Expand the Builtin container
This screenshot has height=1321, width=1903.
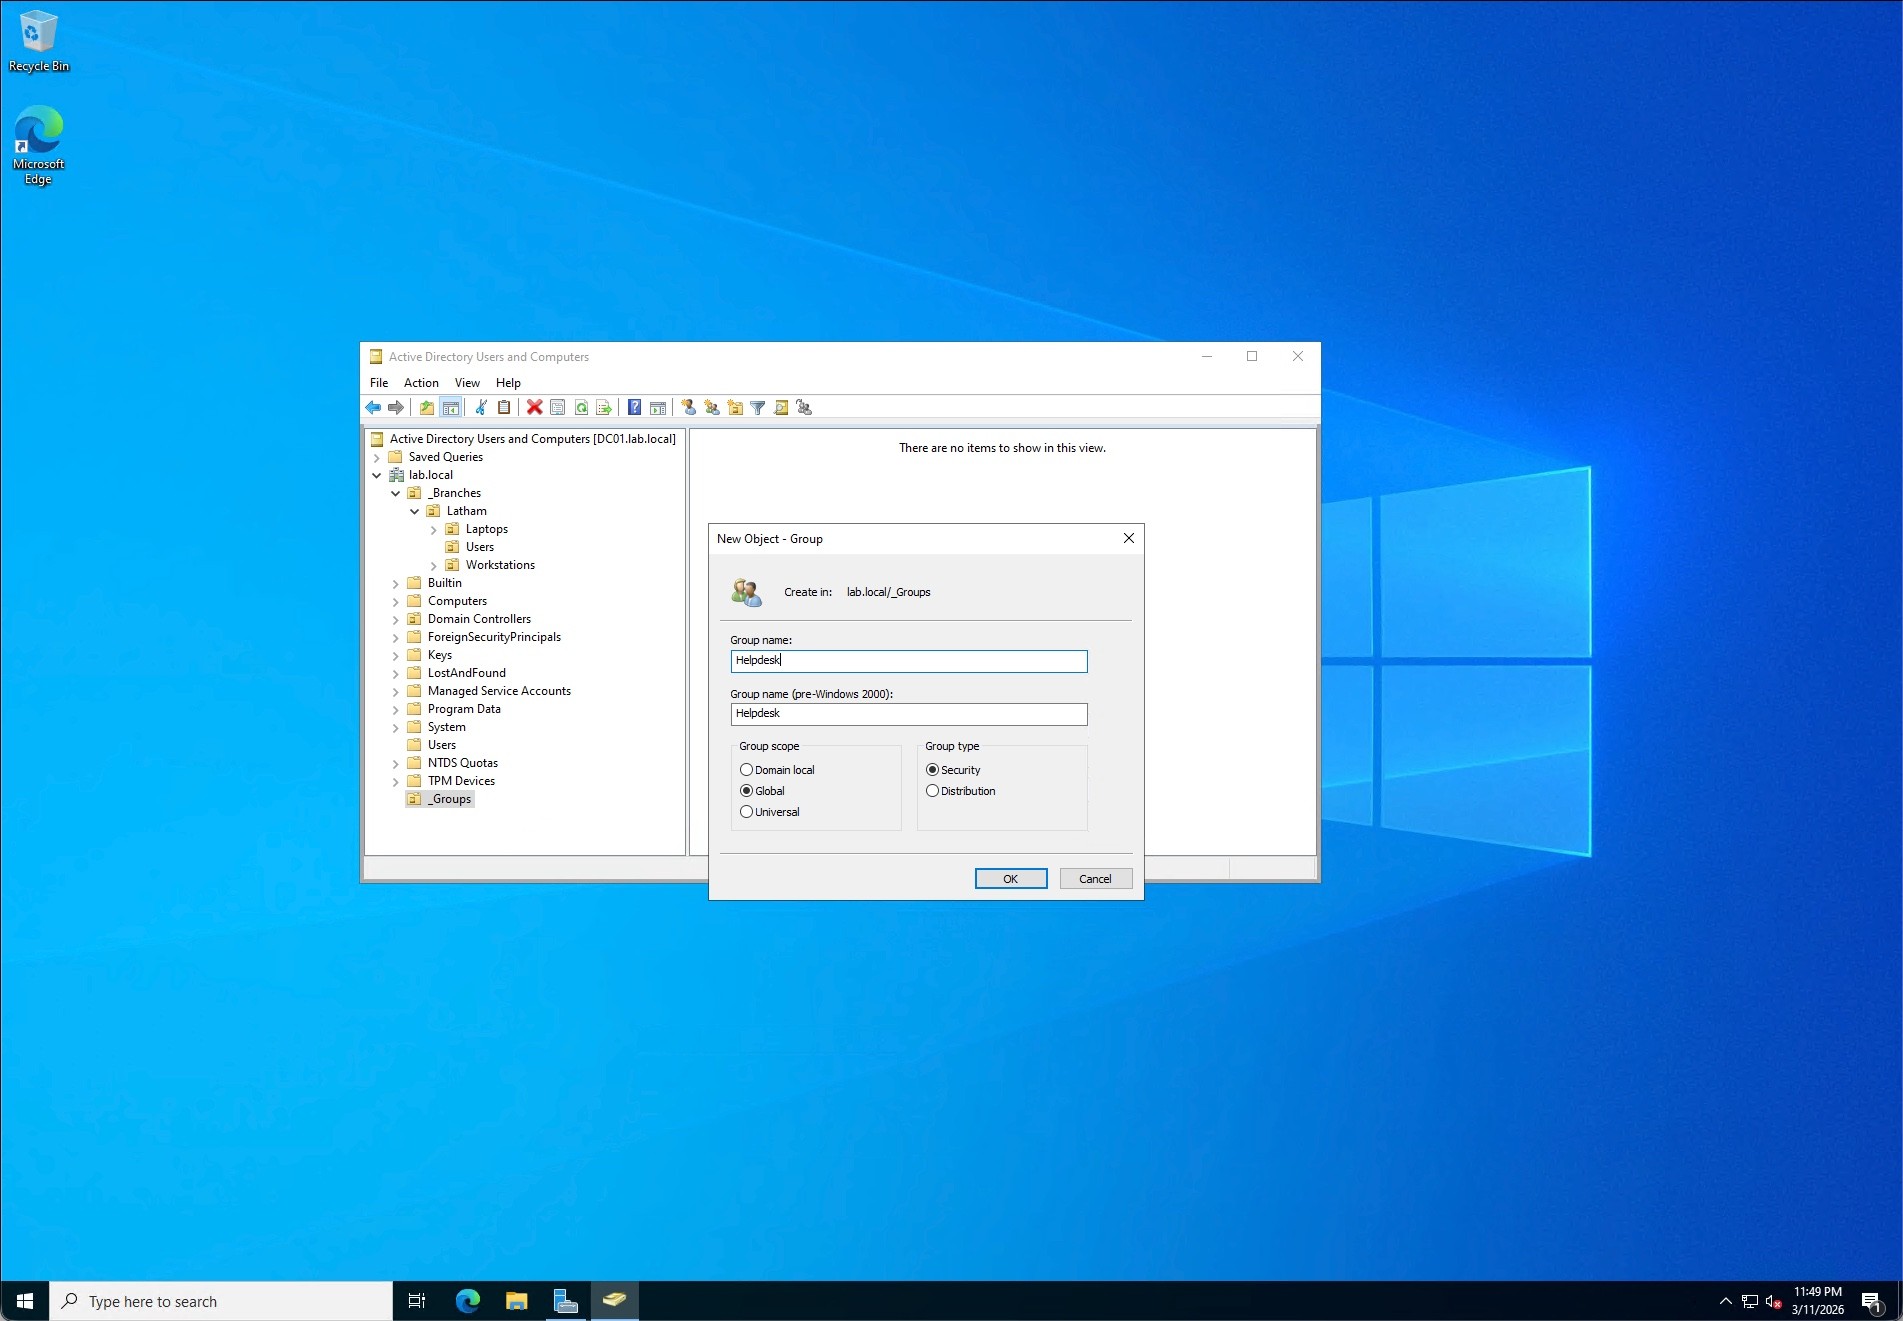[x=396, y=583]
